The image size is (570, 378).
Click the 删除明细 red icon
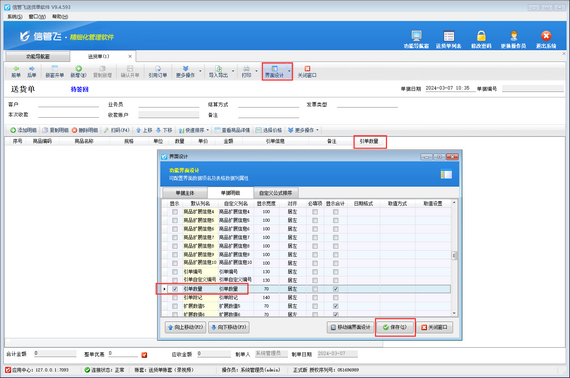(75, 130)
